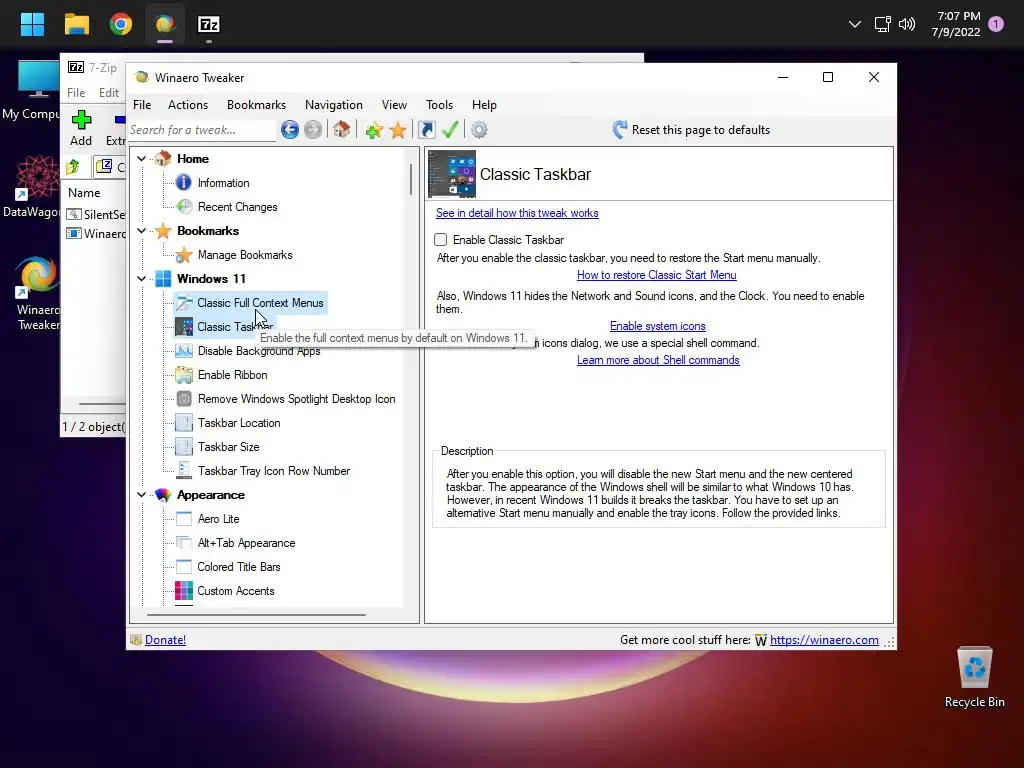Click the green Add button in 7-Zip
1024x768 pixels.
pos(81,128)
